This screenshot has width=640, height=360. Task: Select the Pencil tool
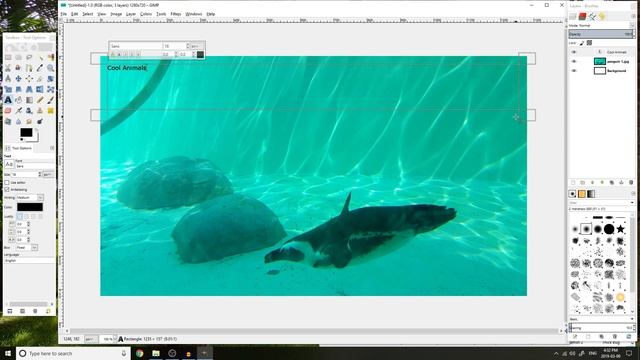40,100
